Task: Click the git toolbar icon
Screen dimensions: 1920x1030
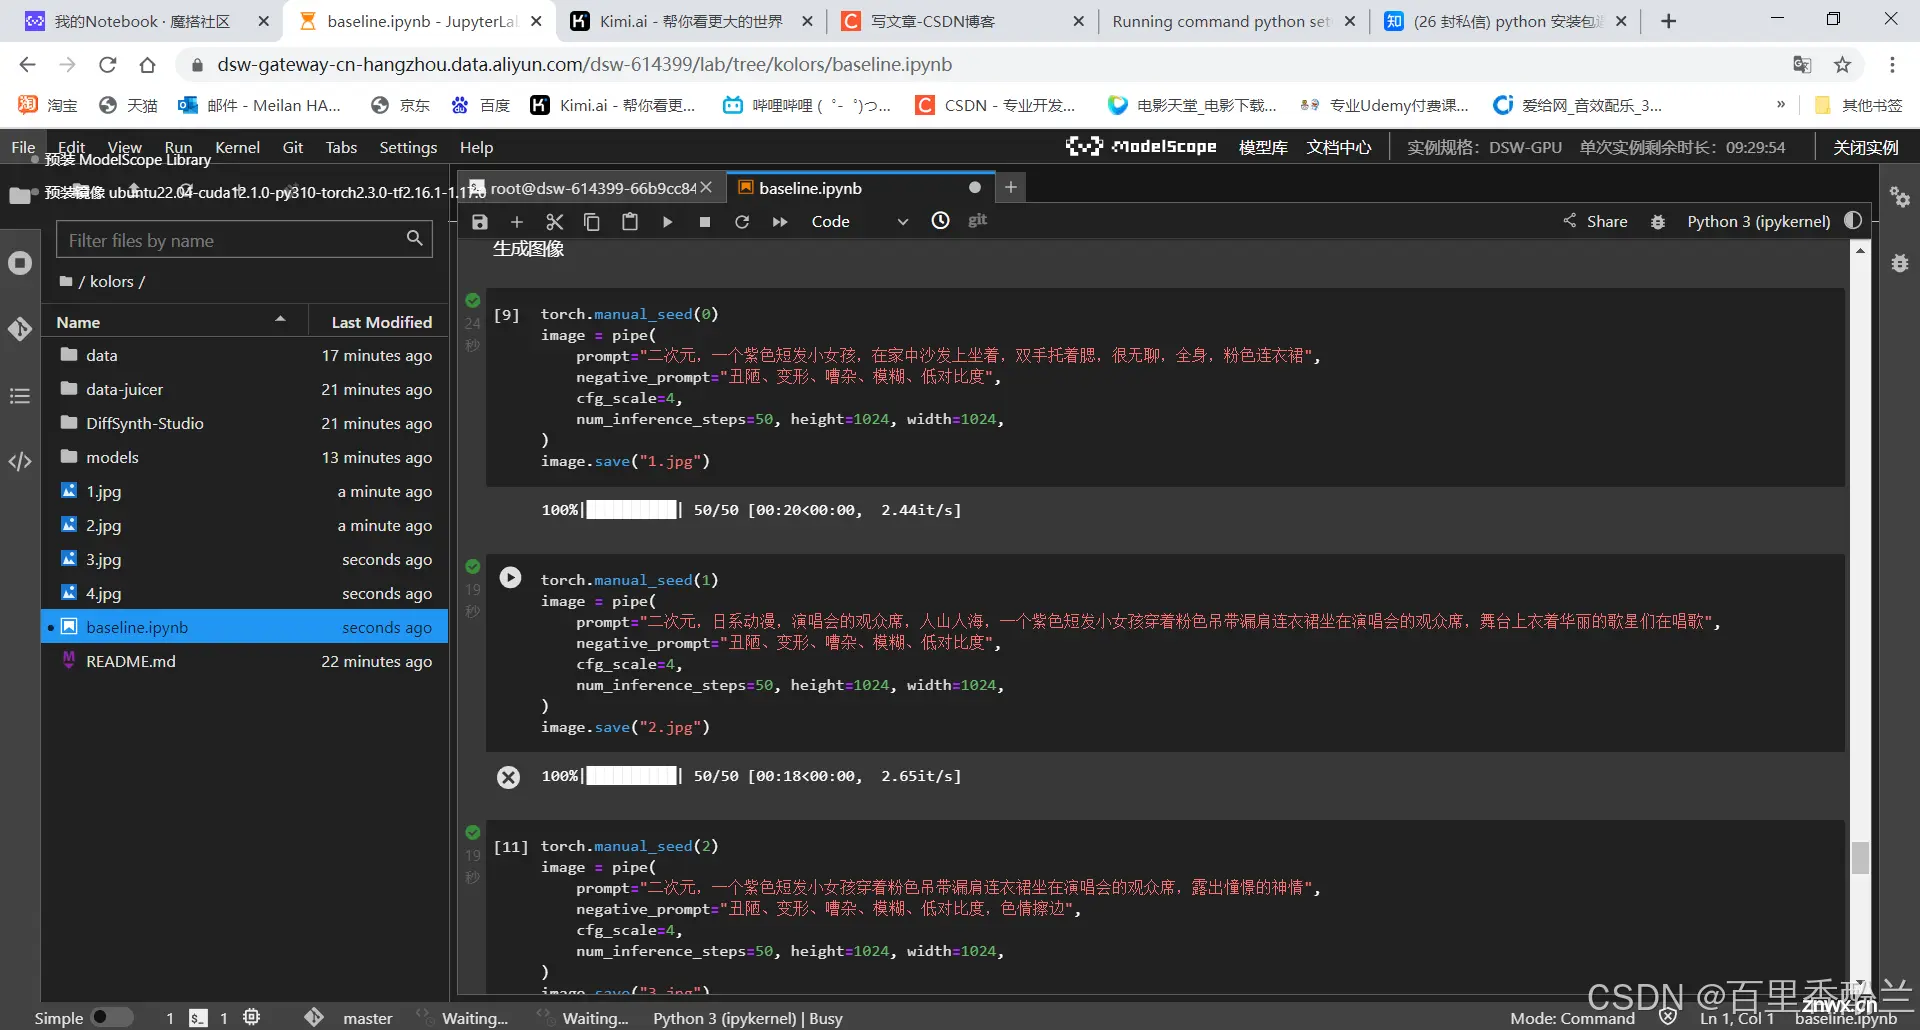Action: tap(978, 220)
